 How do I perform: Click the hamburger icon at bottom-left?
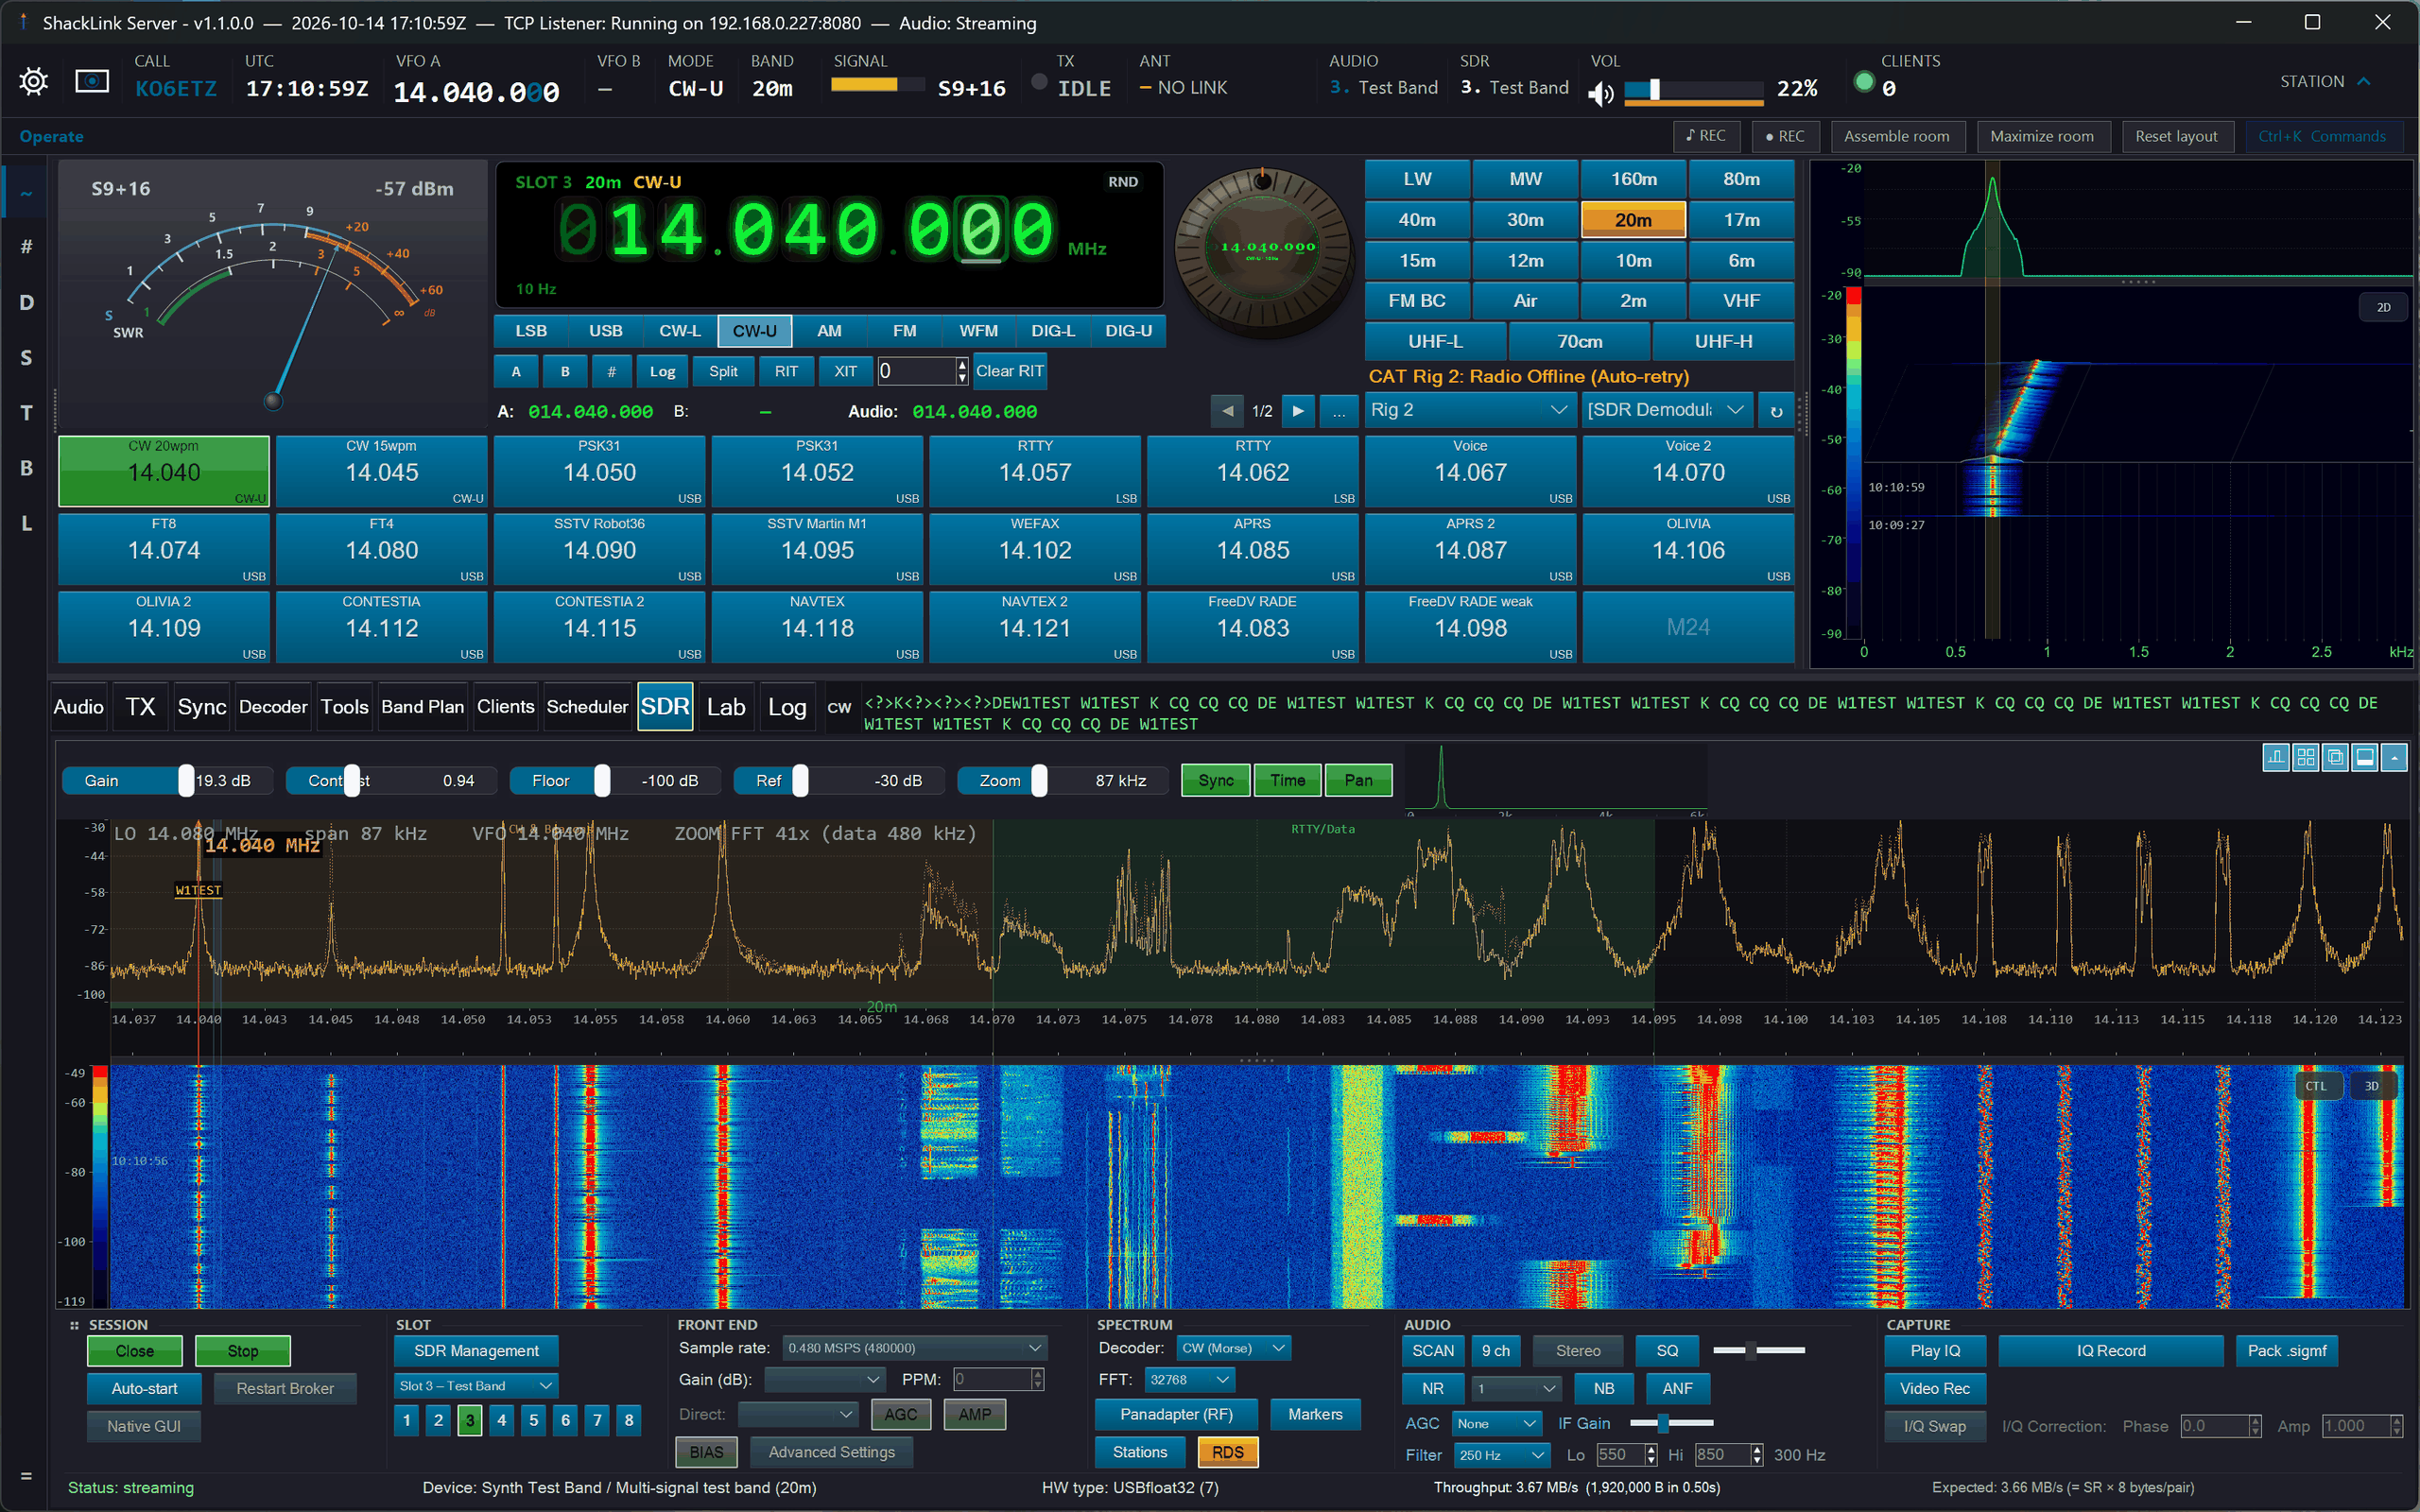point(26,1475)
